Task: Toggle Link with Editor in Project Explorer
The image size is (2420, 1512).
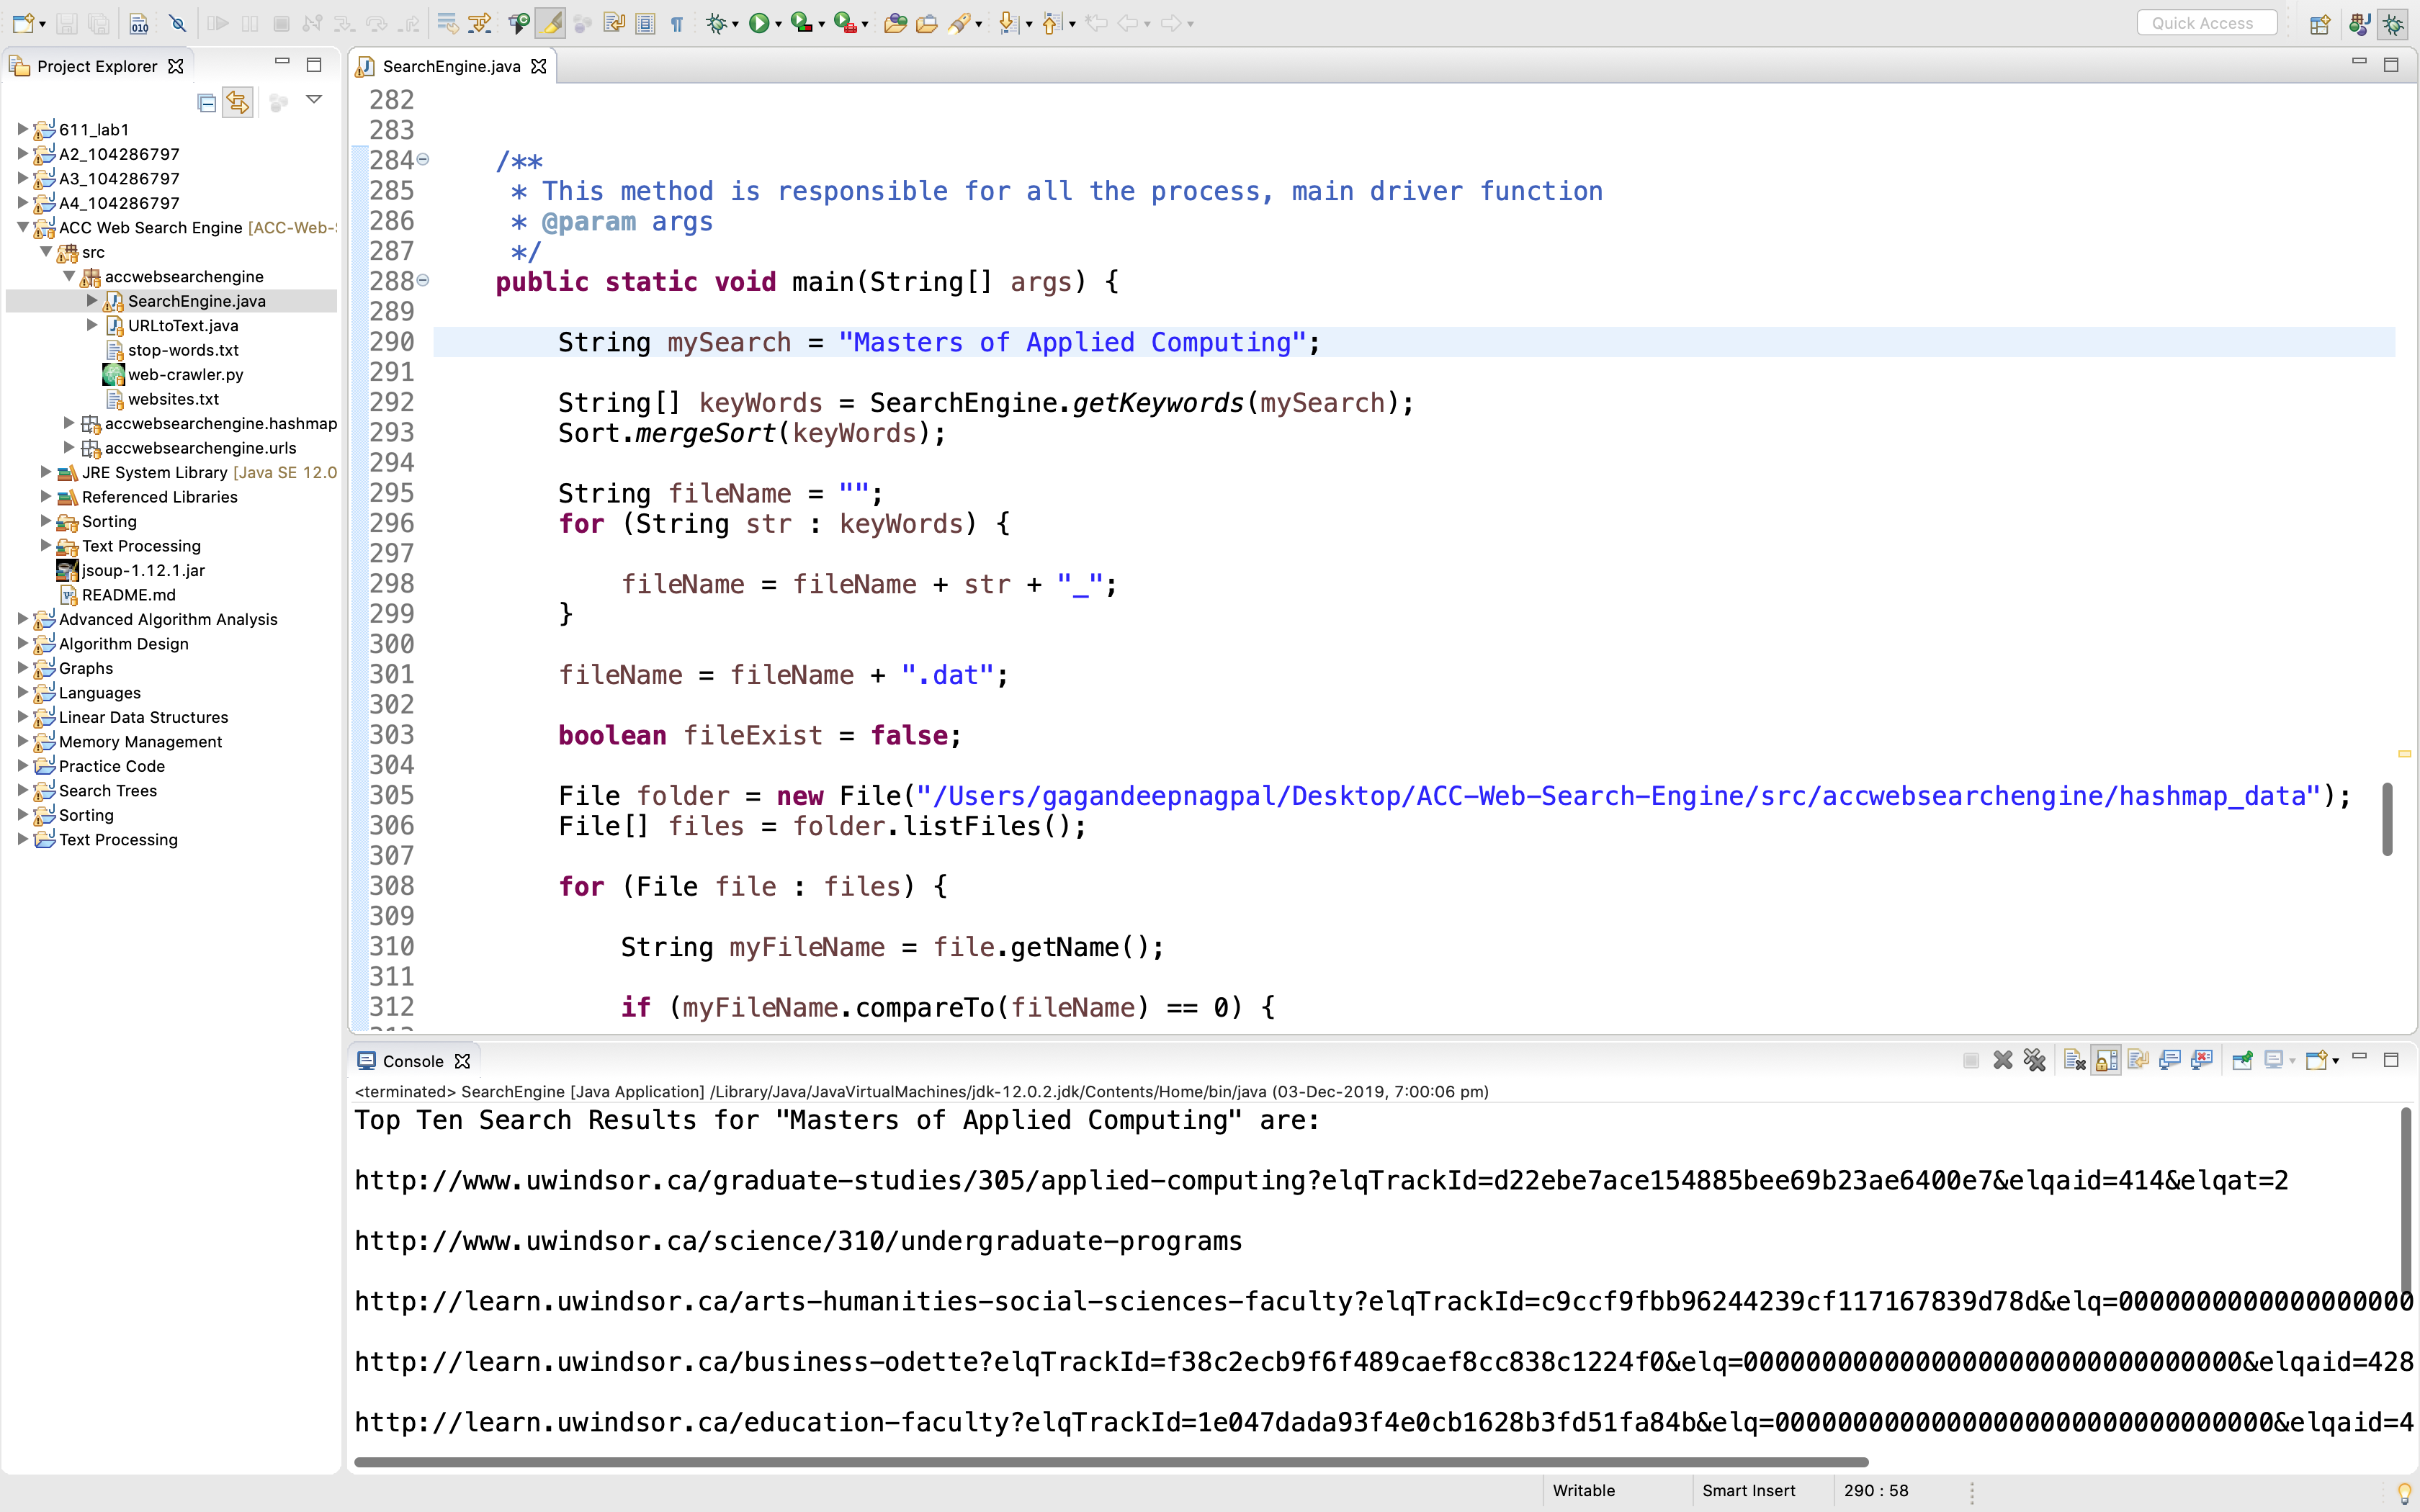Action: (237, 102)
